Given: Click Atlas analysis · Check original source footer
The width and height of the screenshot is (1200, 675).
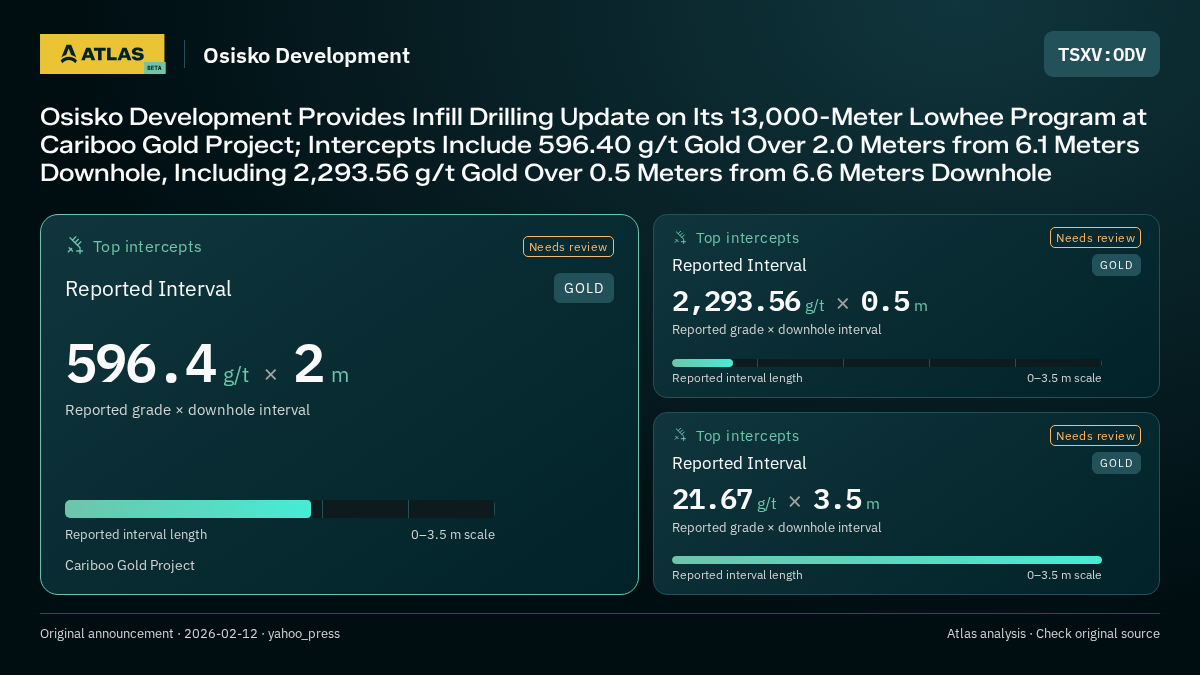Looking at the screenshot, I should pyautogui.click(x=1053, y=634).
